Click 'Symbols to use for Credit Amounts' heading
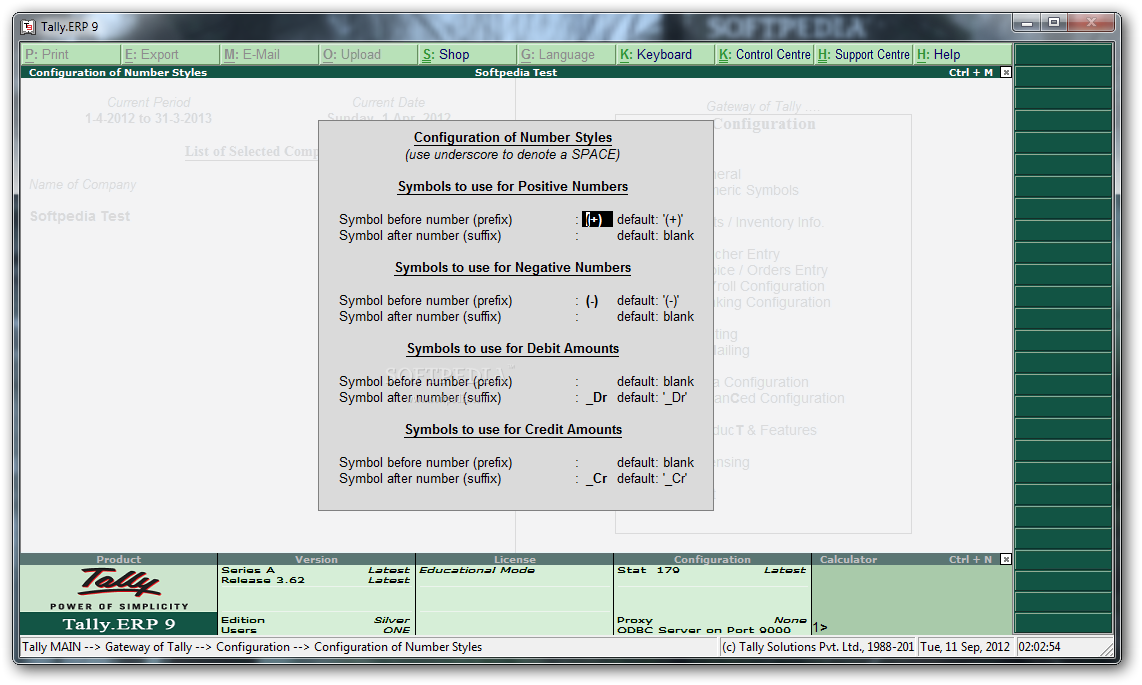 coord(513,429)
